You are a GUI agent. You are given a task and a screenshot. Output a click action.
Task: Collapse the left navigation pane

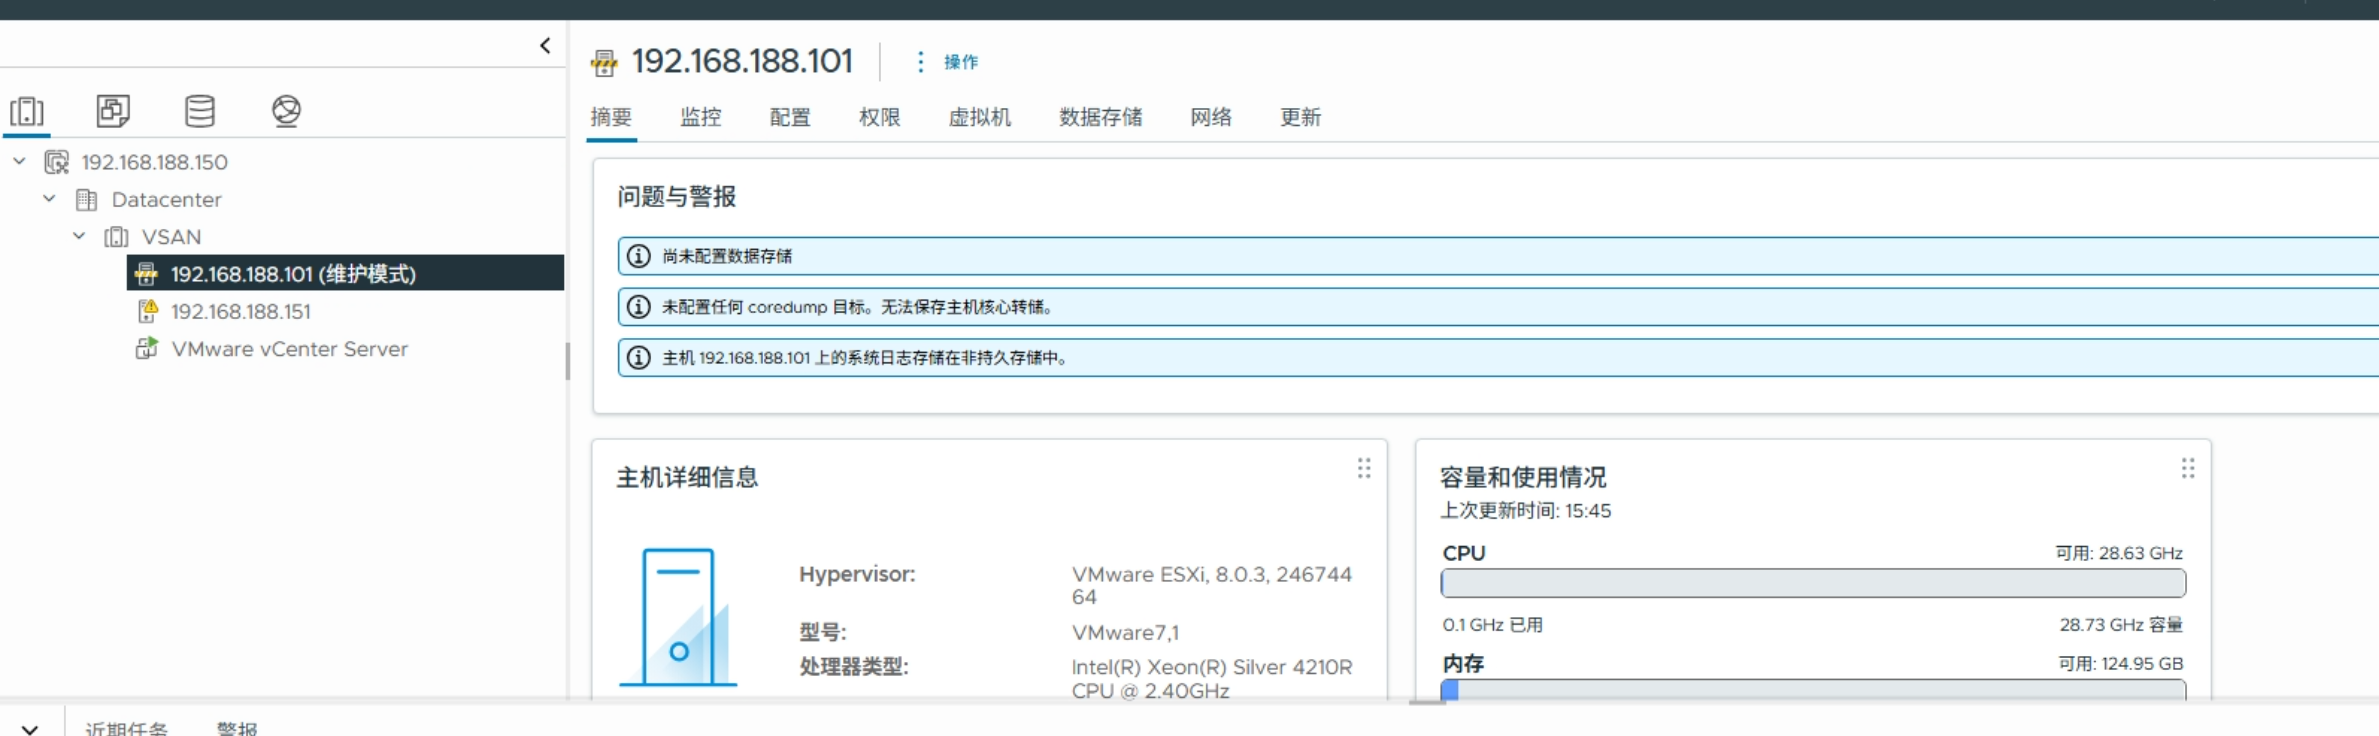545,45
